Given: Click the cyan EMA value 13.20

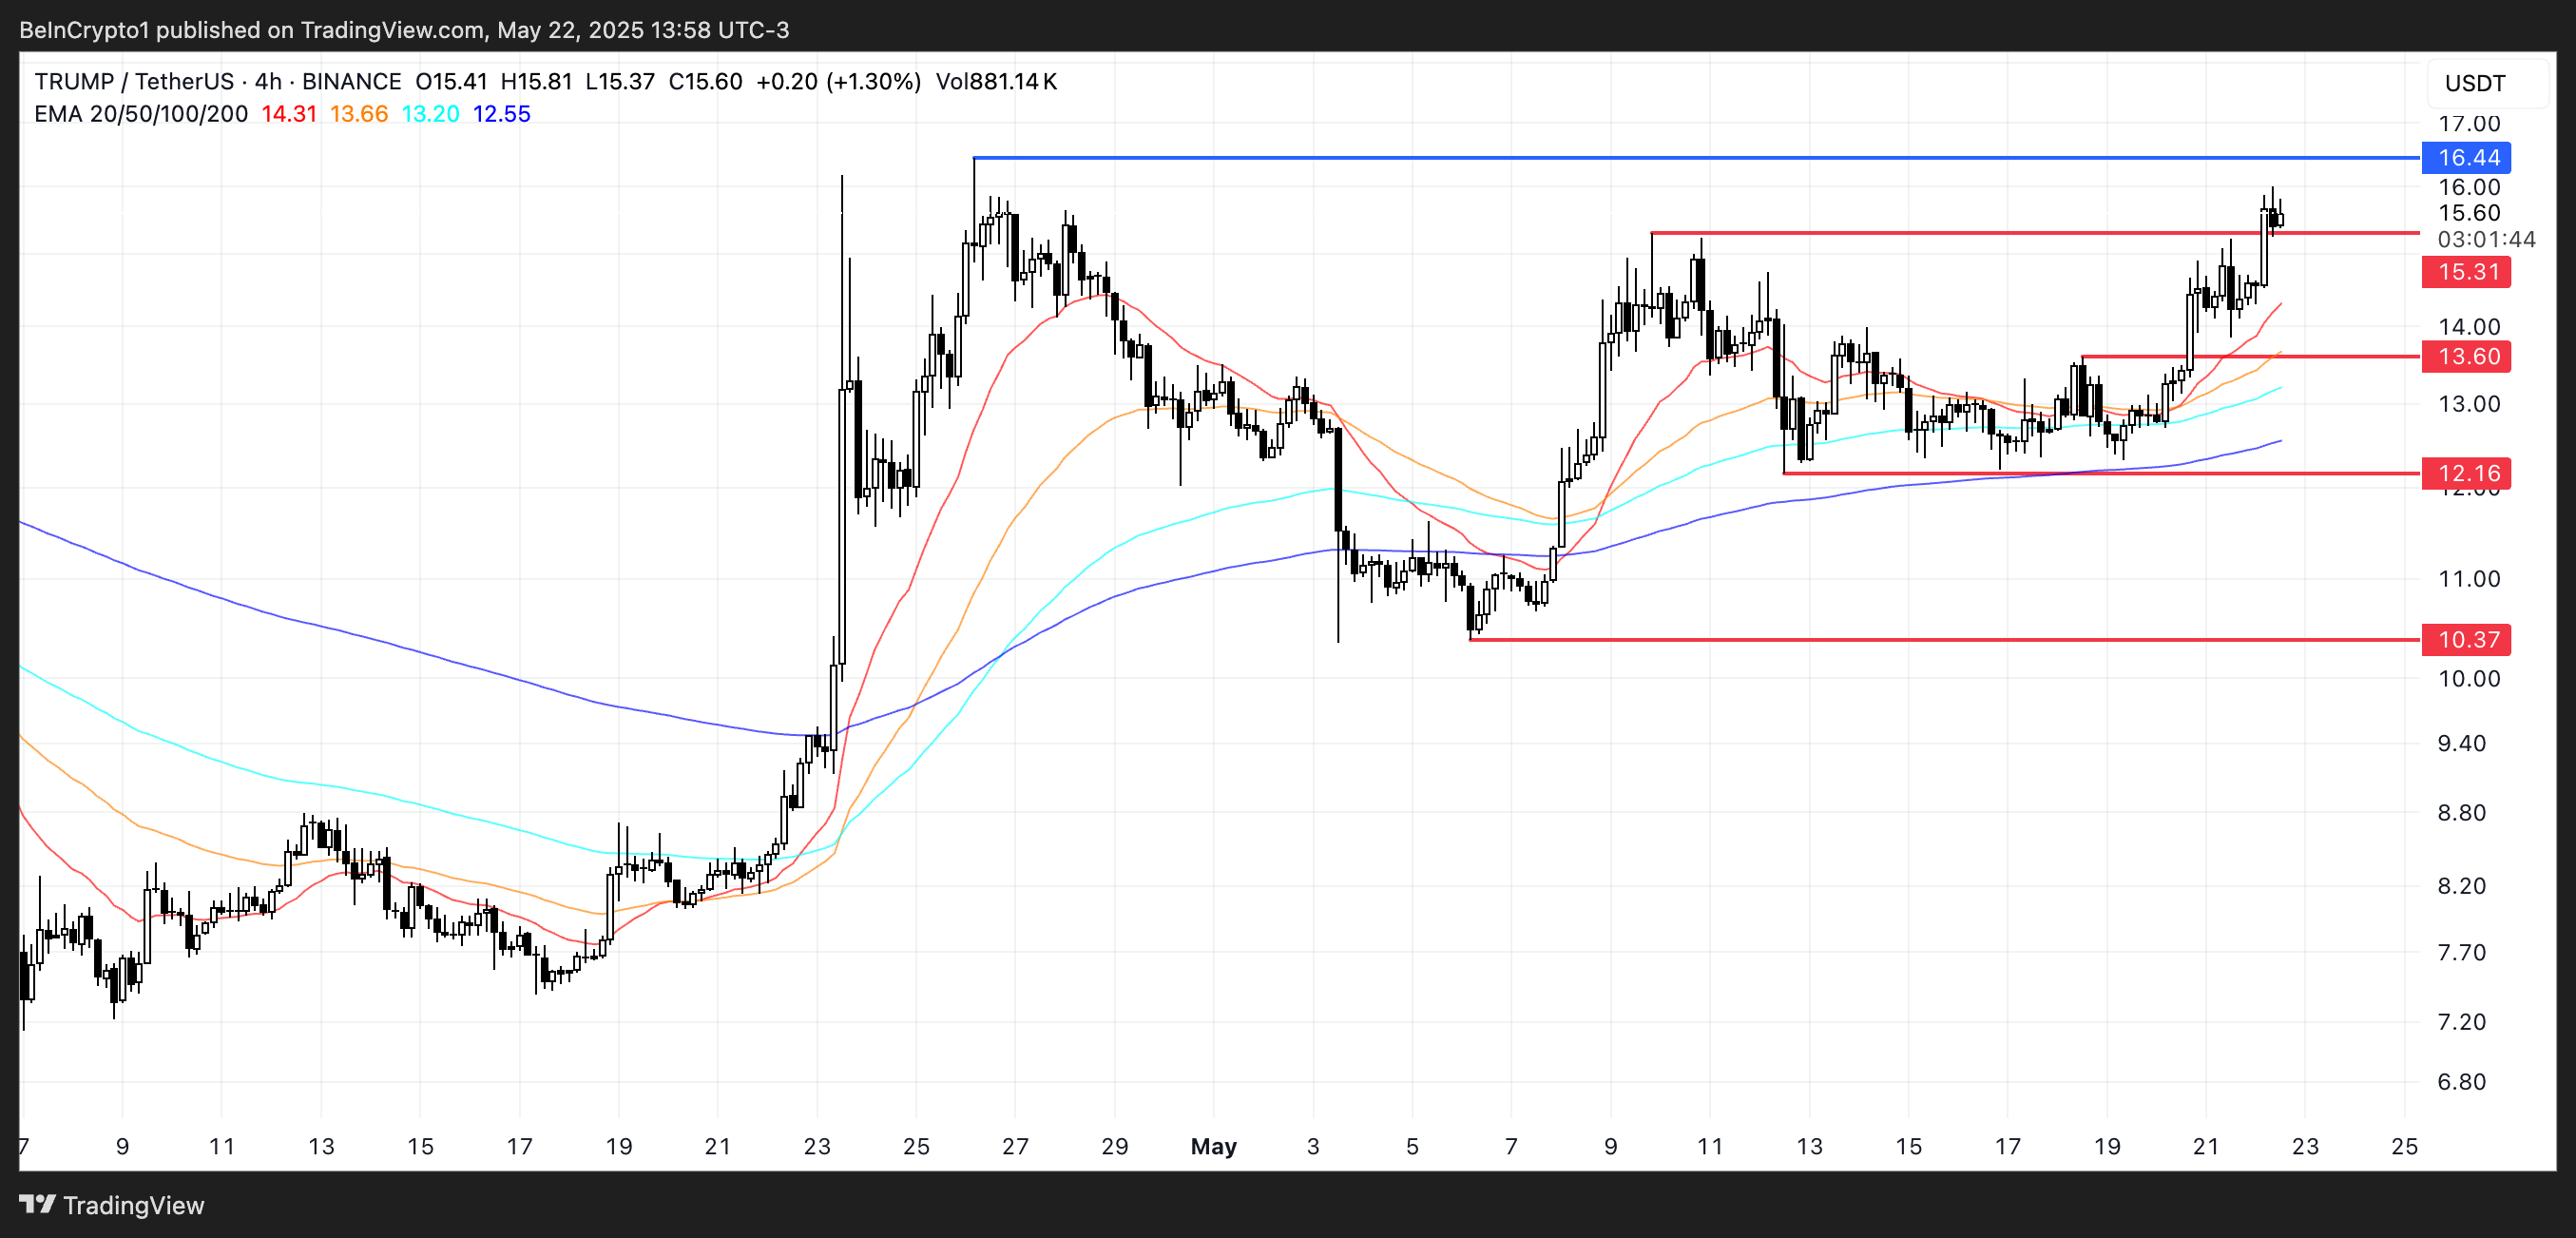Looking at the screenshot, I should click(430, 114).
